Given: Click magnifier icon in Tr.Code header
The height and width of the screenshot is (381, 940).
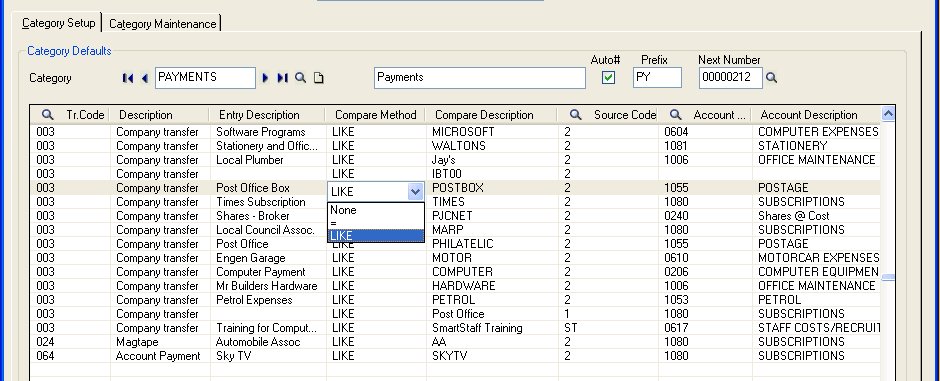Looking at the screenshot, I should [47, 114].
